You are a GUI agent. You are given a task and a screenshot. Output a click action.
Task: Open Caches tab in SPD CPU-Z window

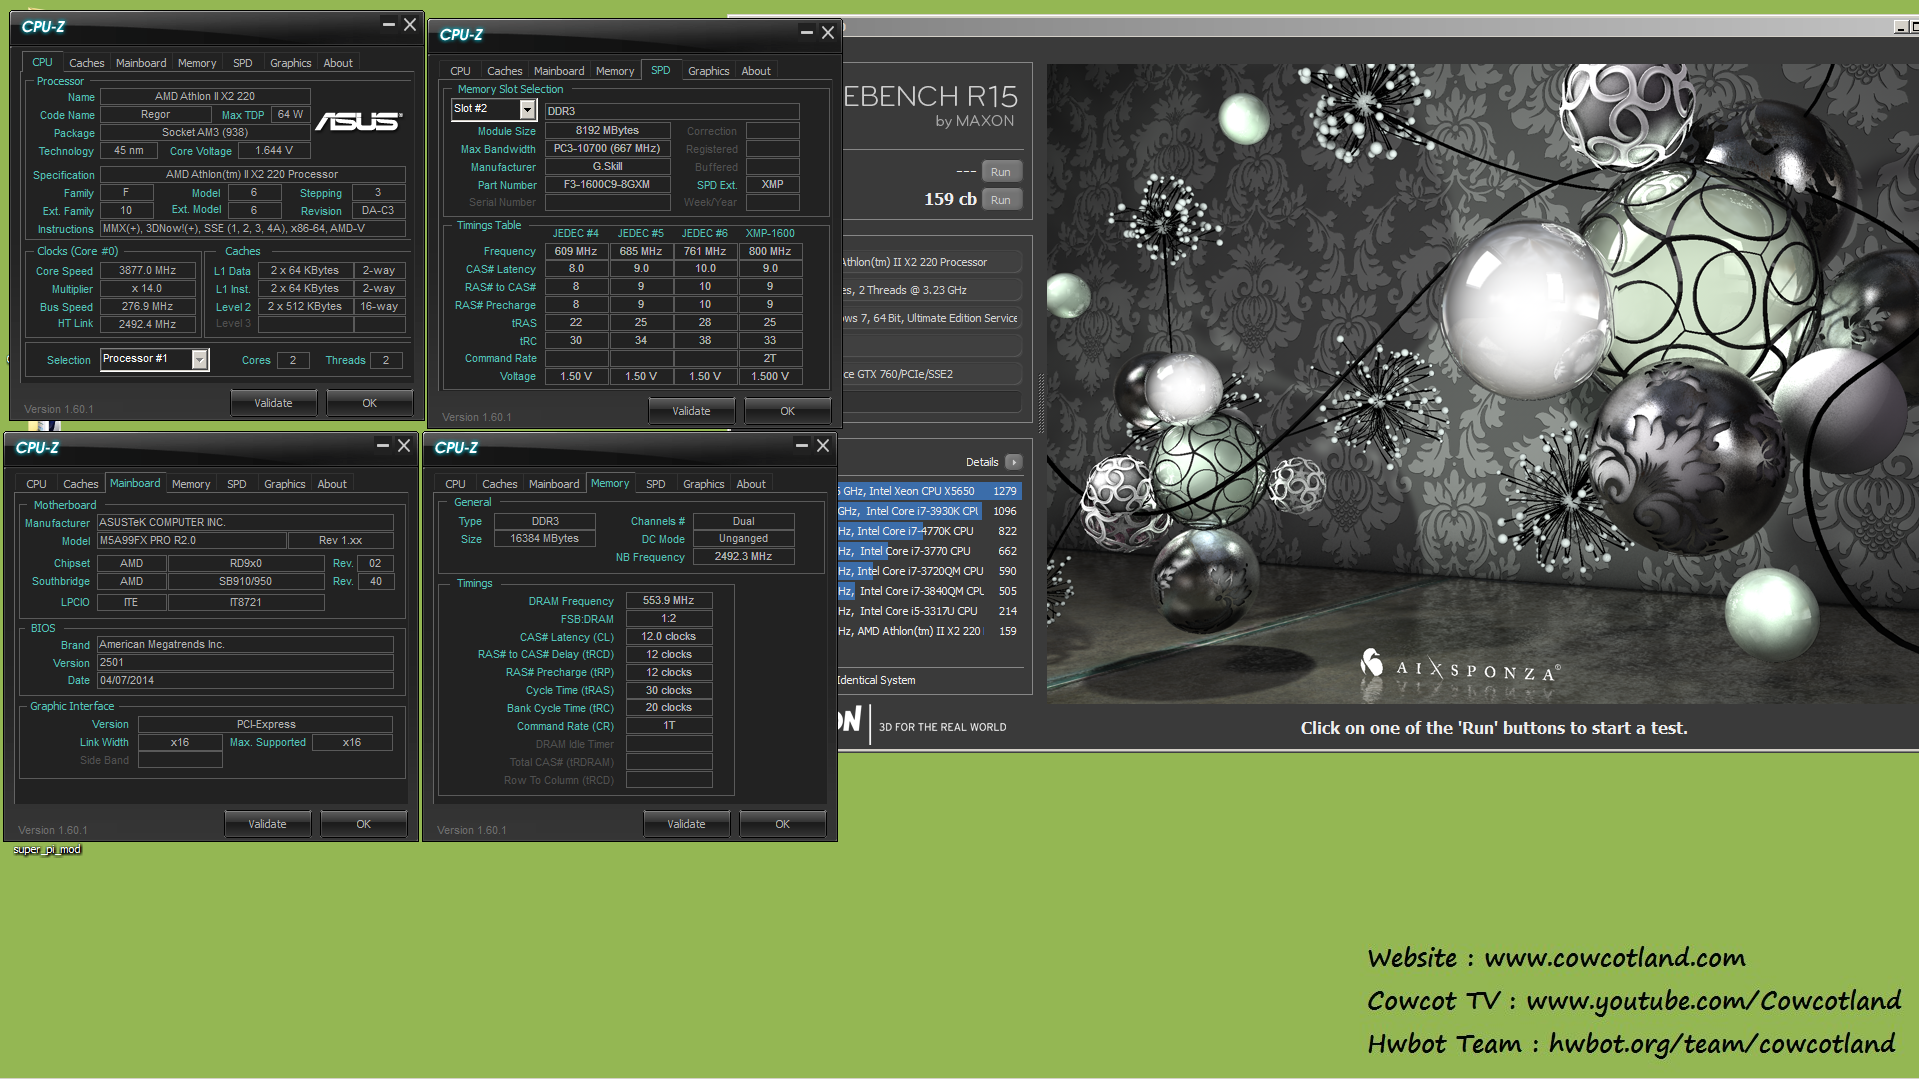pos(505,71)
